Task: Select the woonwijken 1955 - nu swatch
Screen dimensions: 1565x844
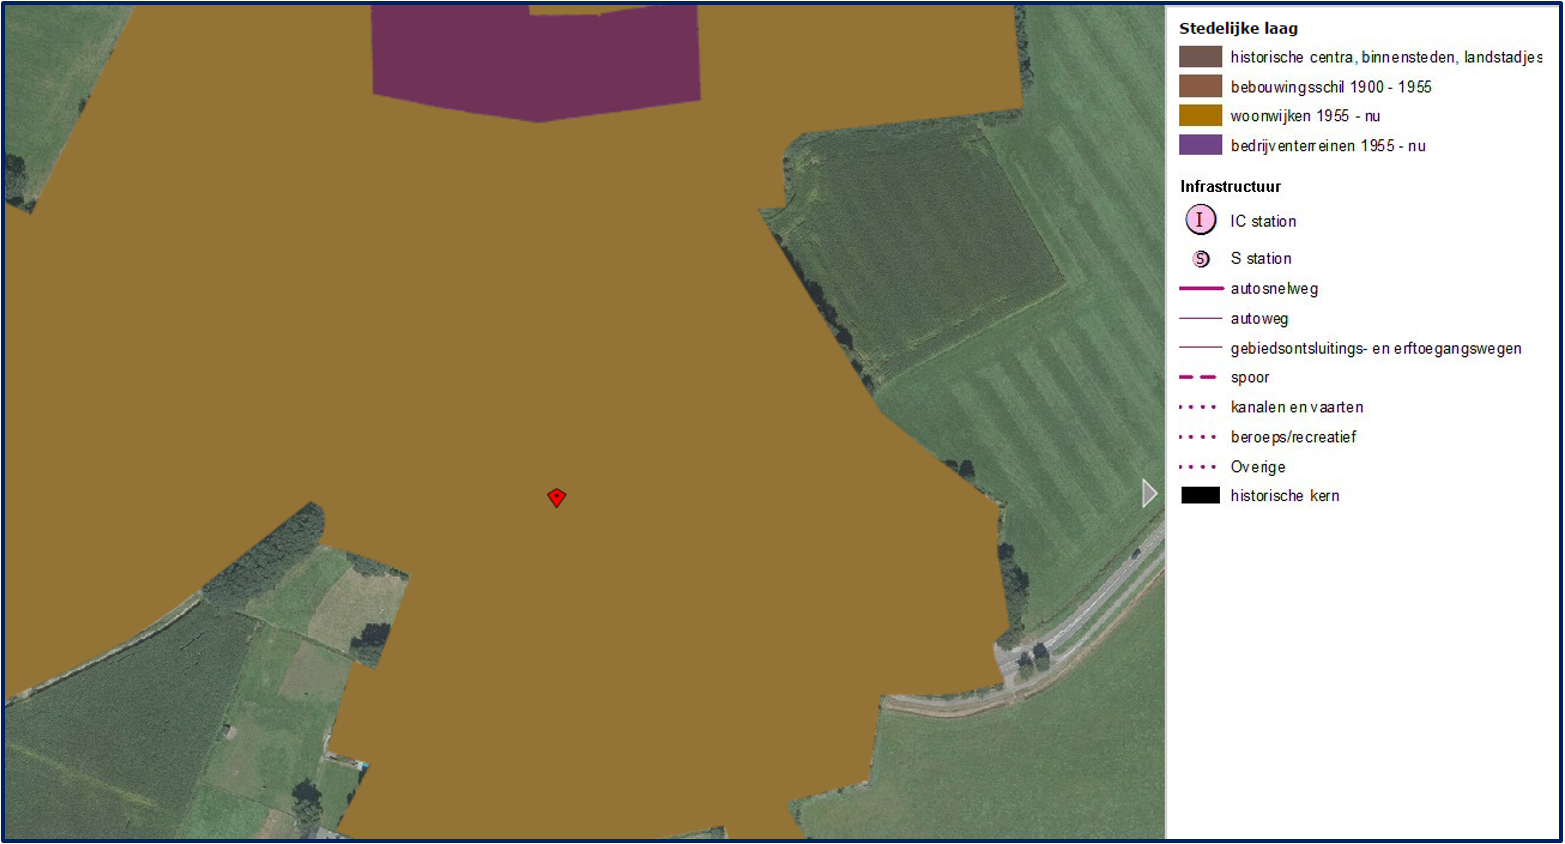Action: click(x=1200, y=116)
